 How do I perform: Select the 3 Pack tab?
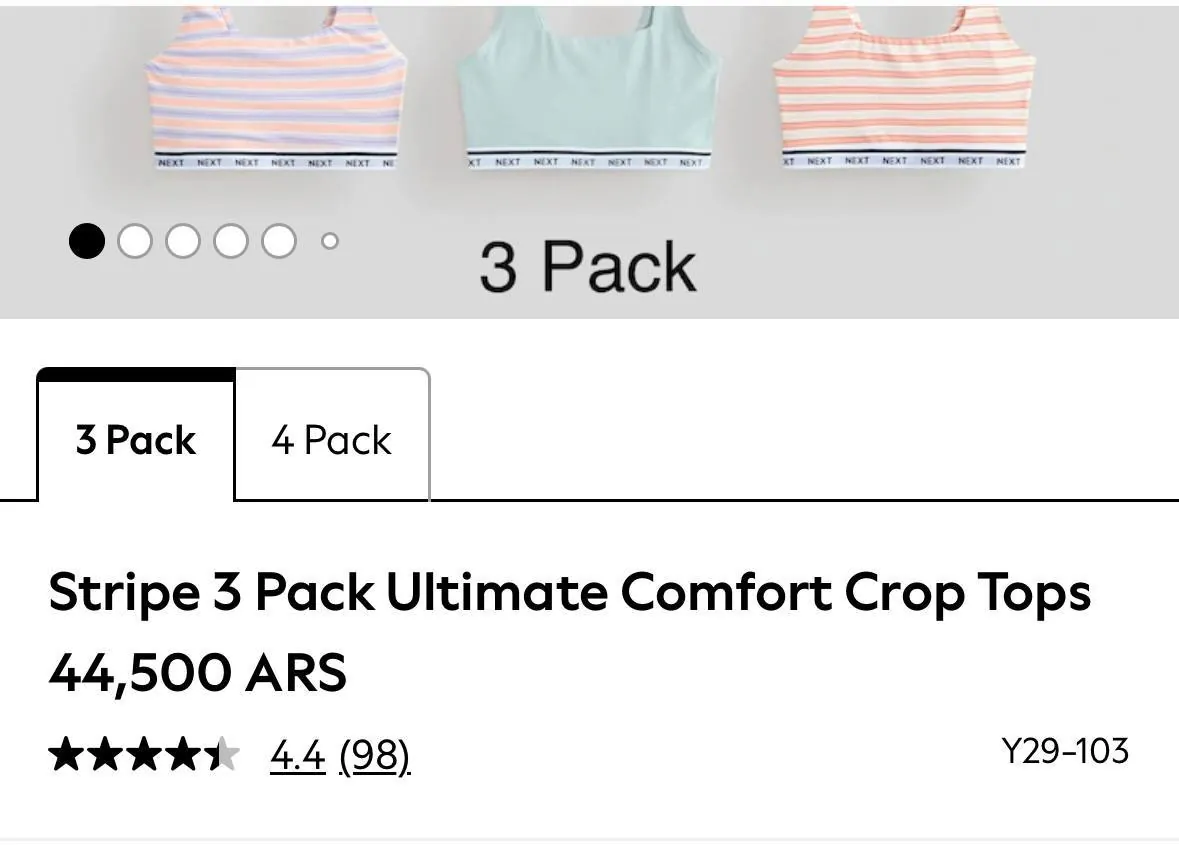tap(136, 435)
